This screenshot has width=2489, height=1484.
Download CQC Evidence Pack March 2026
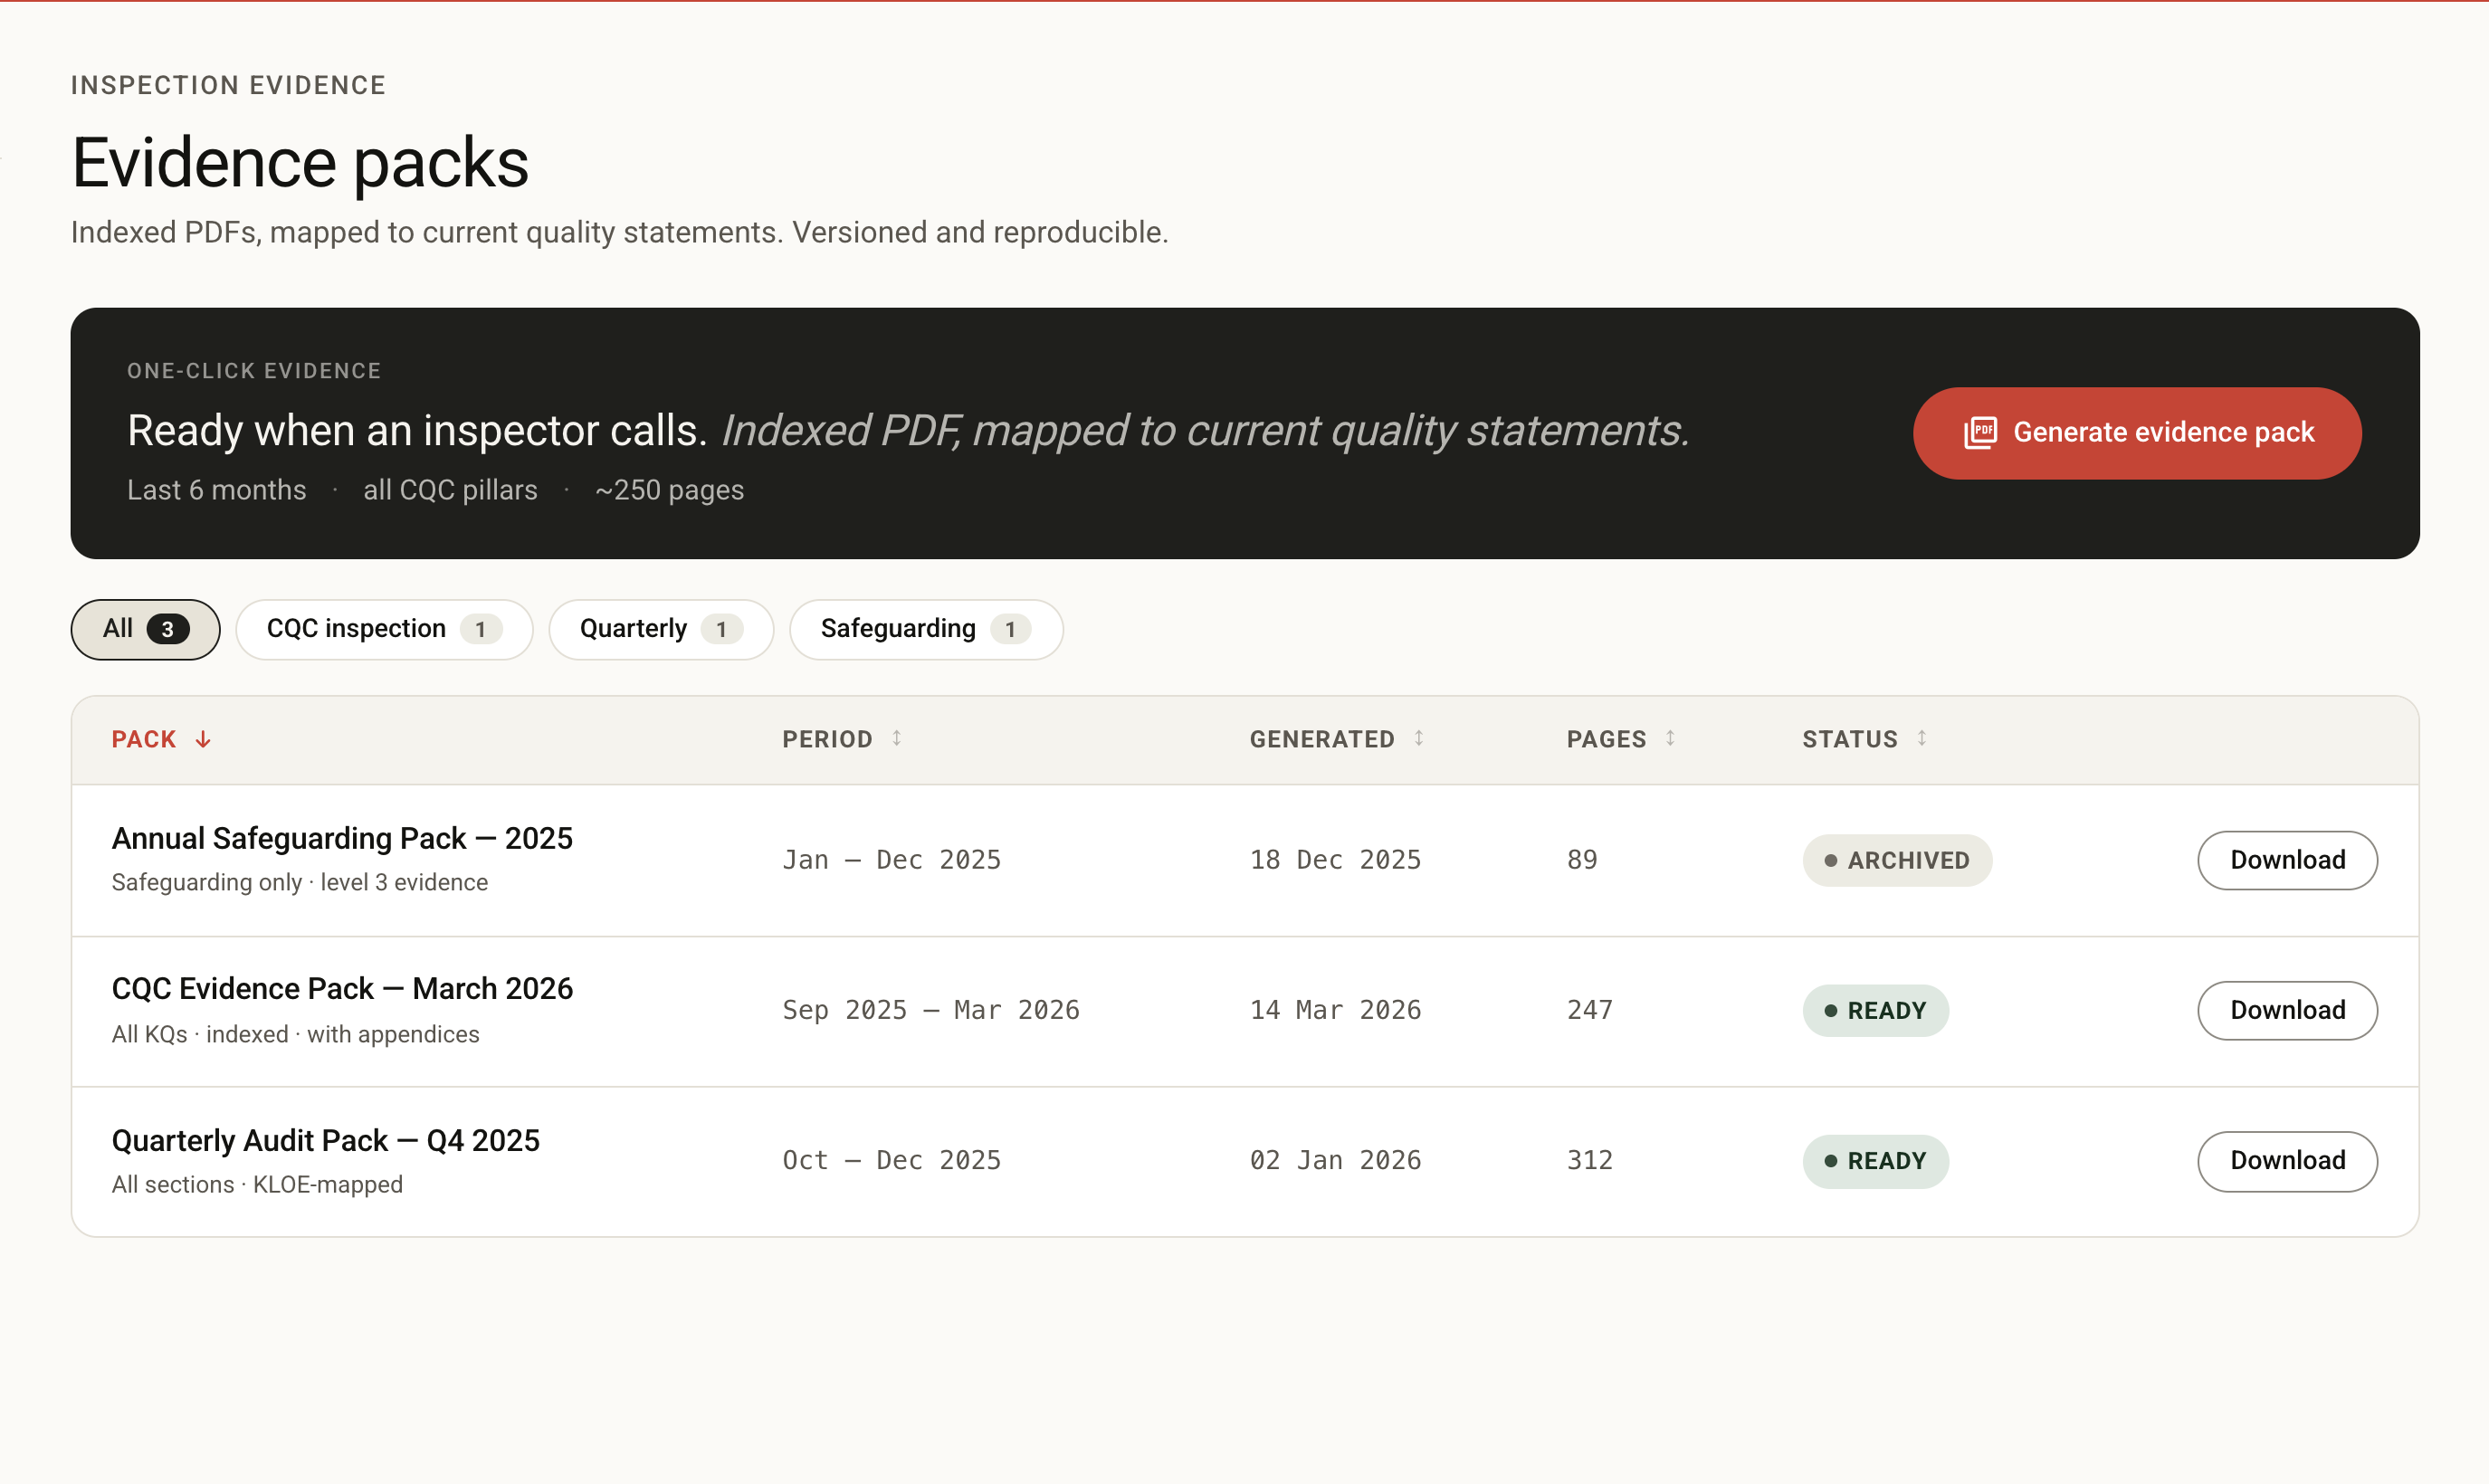click(x=2287, y=1010)
